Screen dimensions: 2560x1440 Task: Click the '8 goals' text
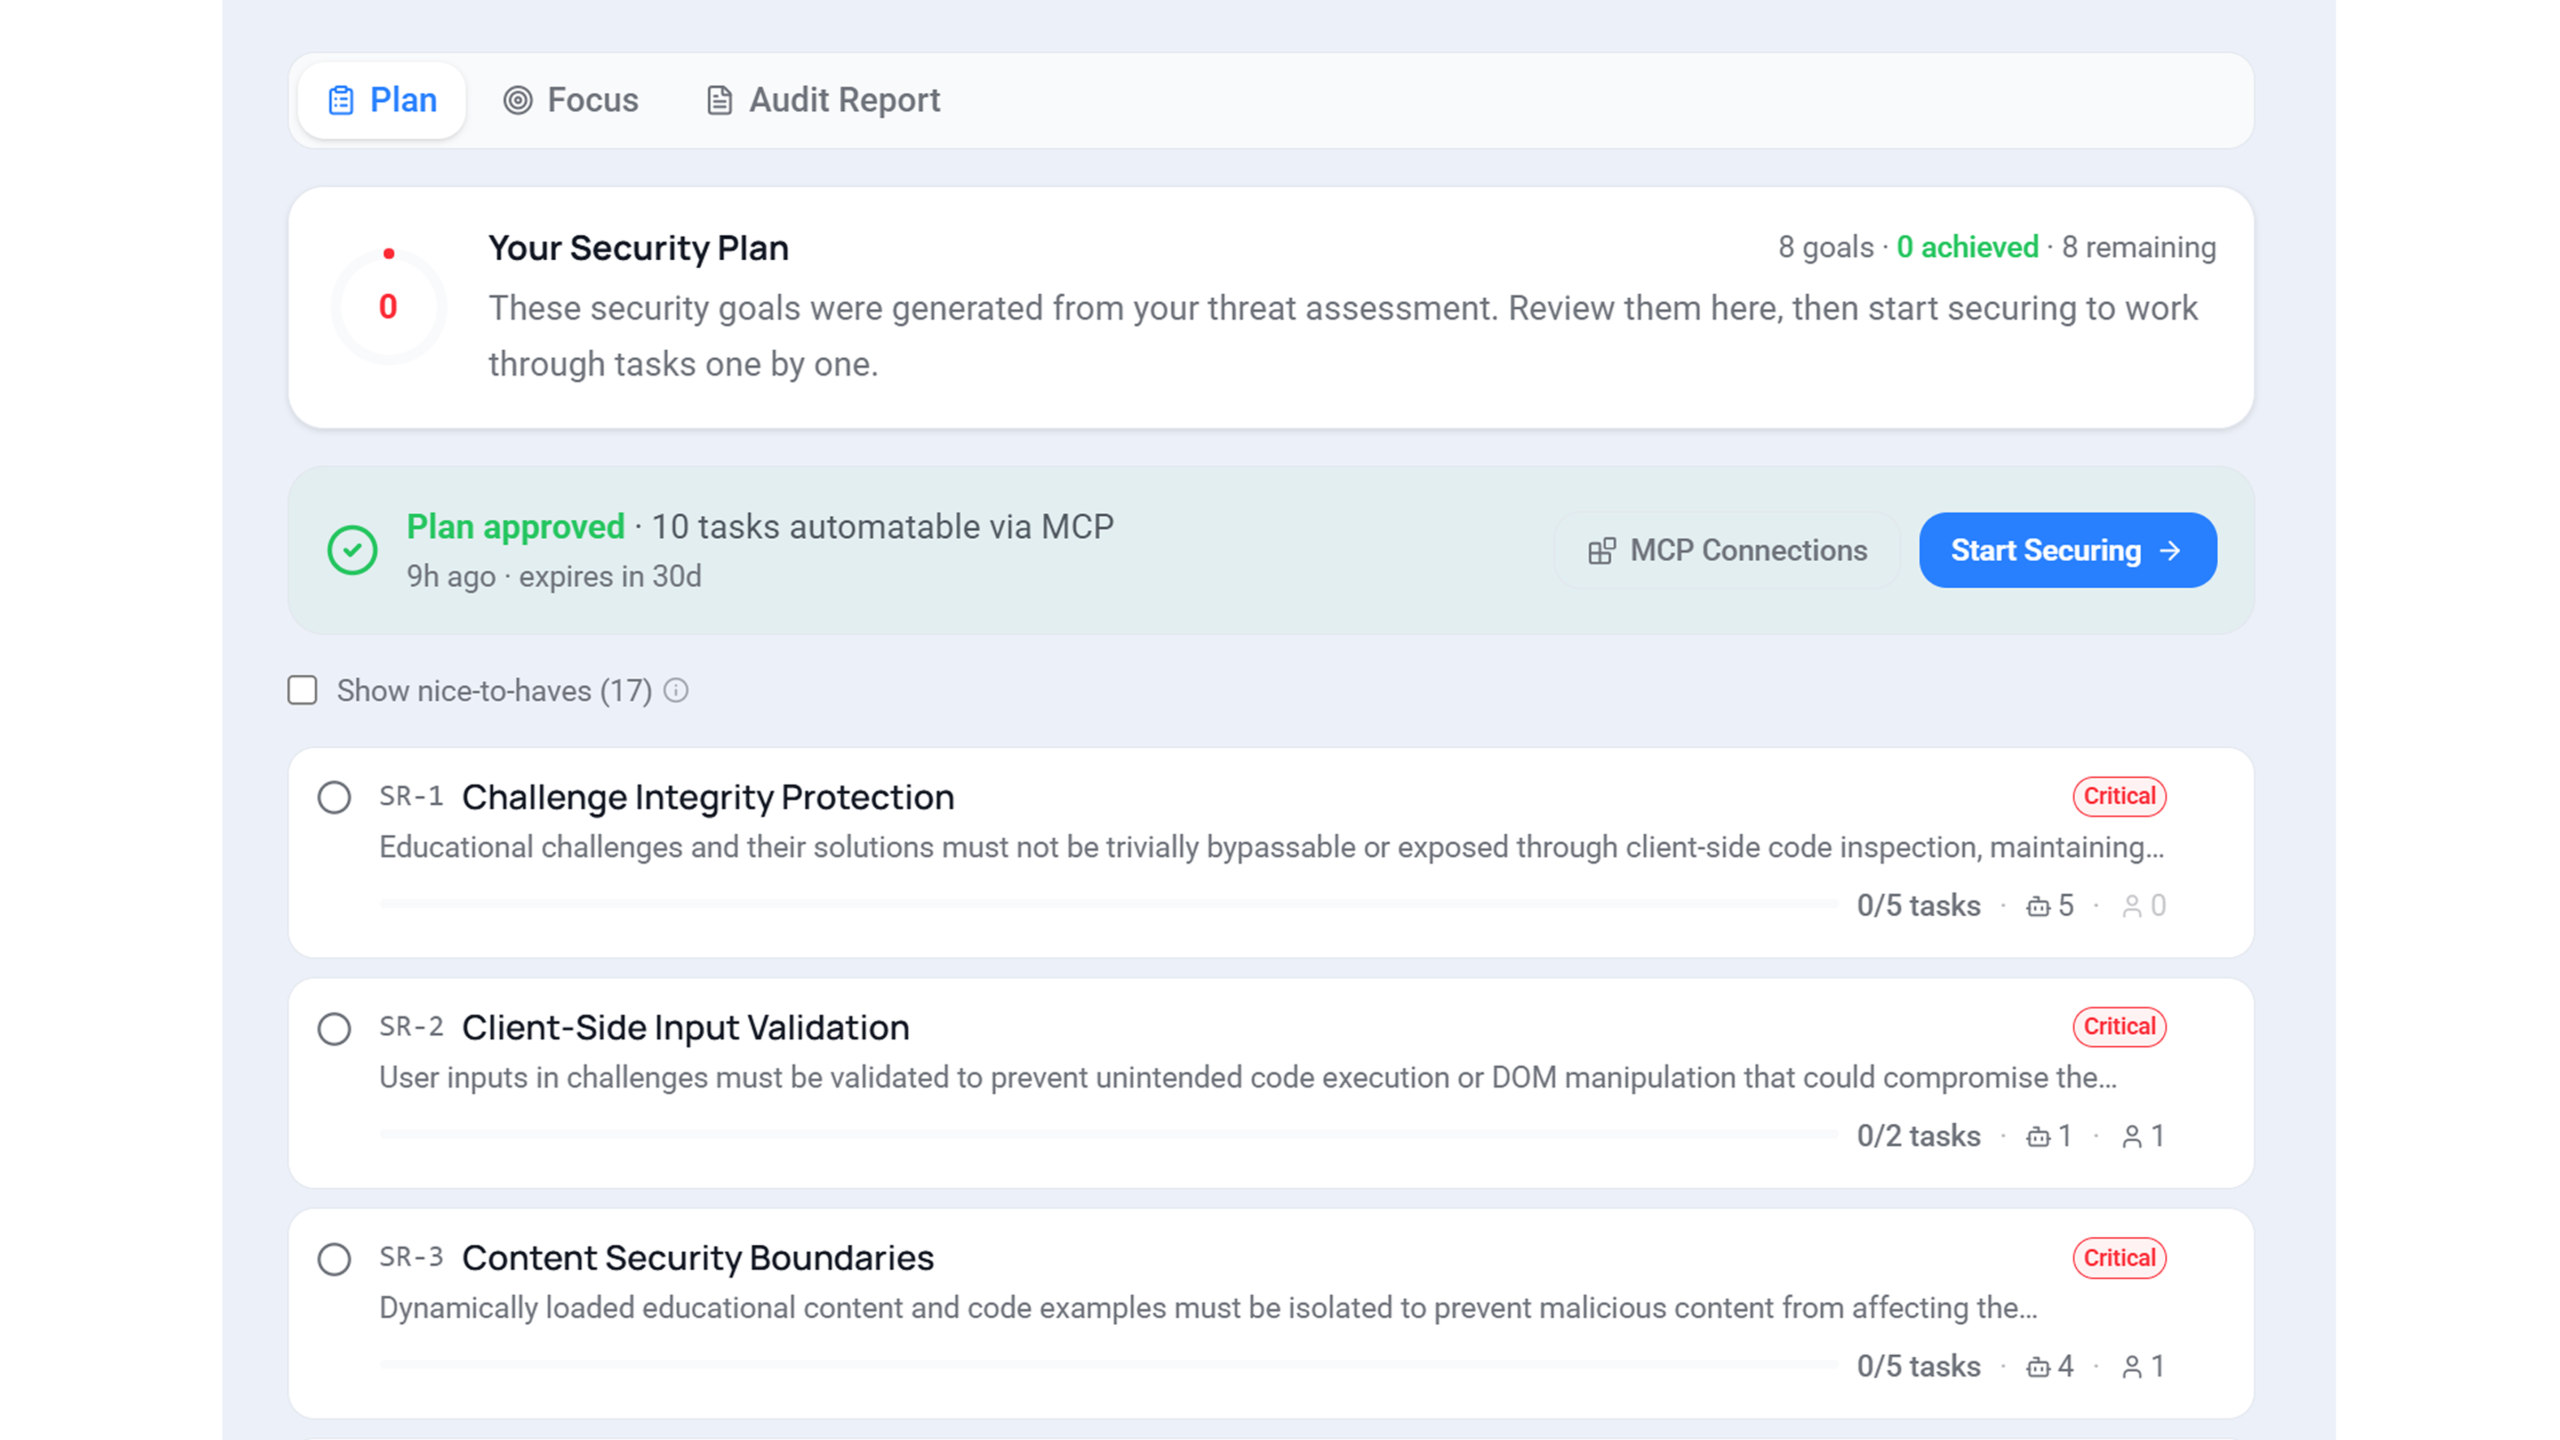(1825, 247)
